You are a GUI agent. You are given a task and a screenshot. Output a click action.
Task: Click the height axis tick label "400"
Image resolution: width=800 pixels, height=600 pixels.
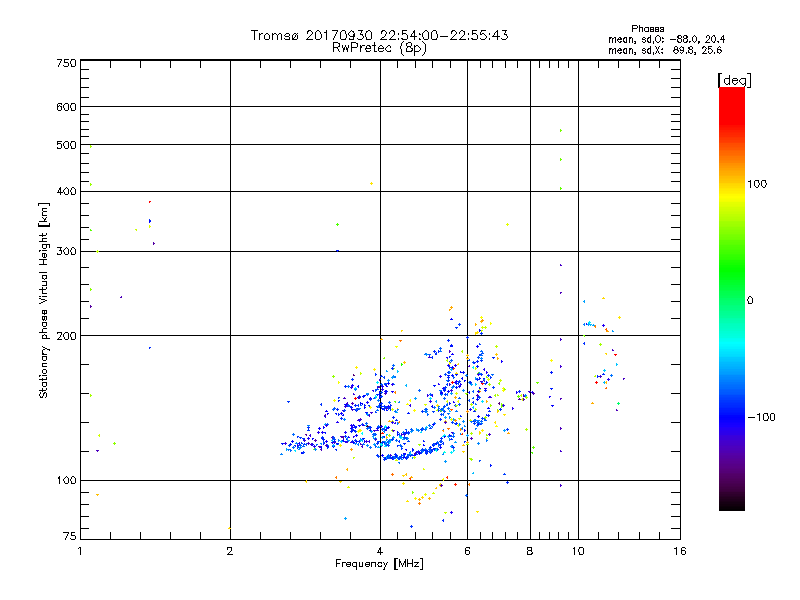point(66,191)
